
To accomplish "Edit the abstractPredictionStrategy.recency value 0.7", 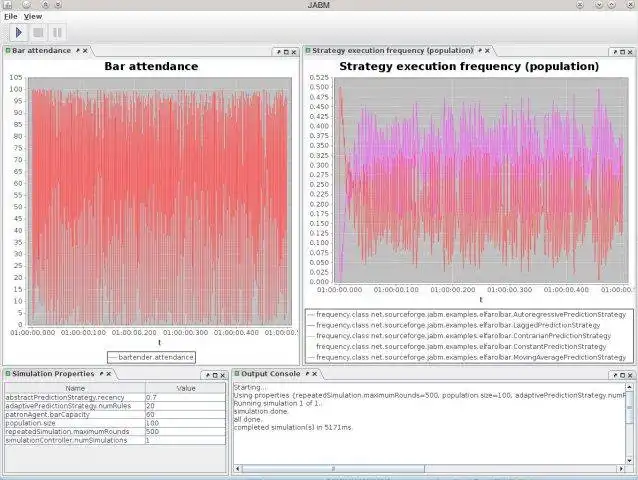I will click(186, 397).
